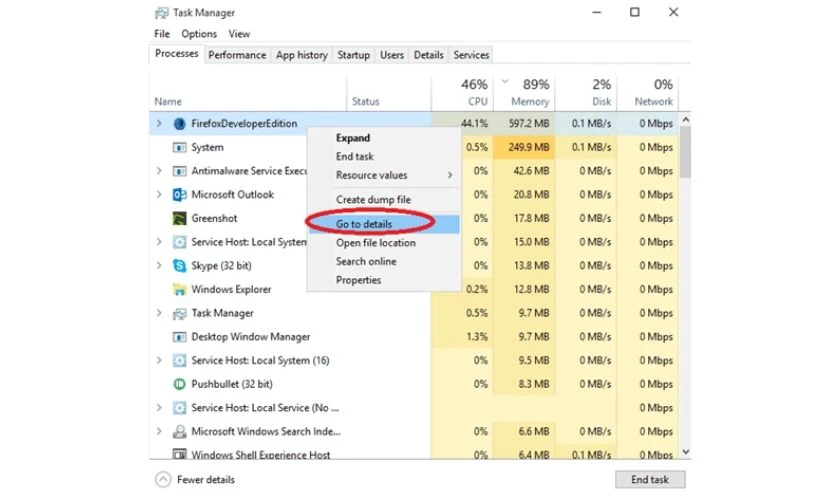Expand the Microsoft Outlook process group

[x=159, y=194]
